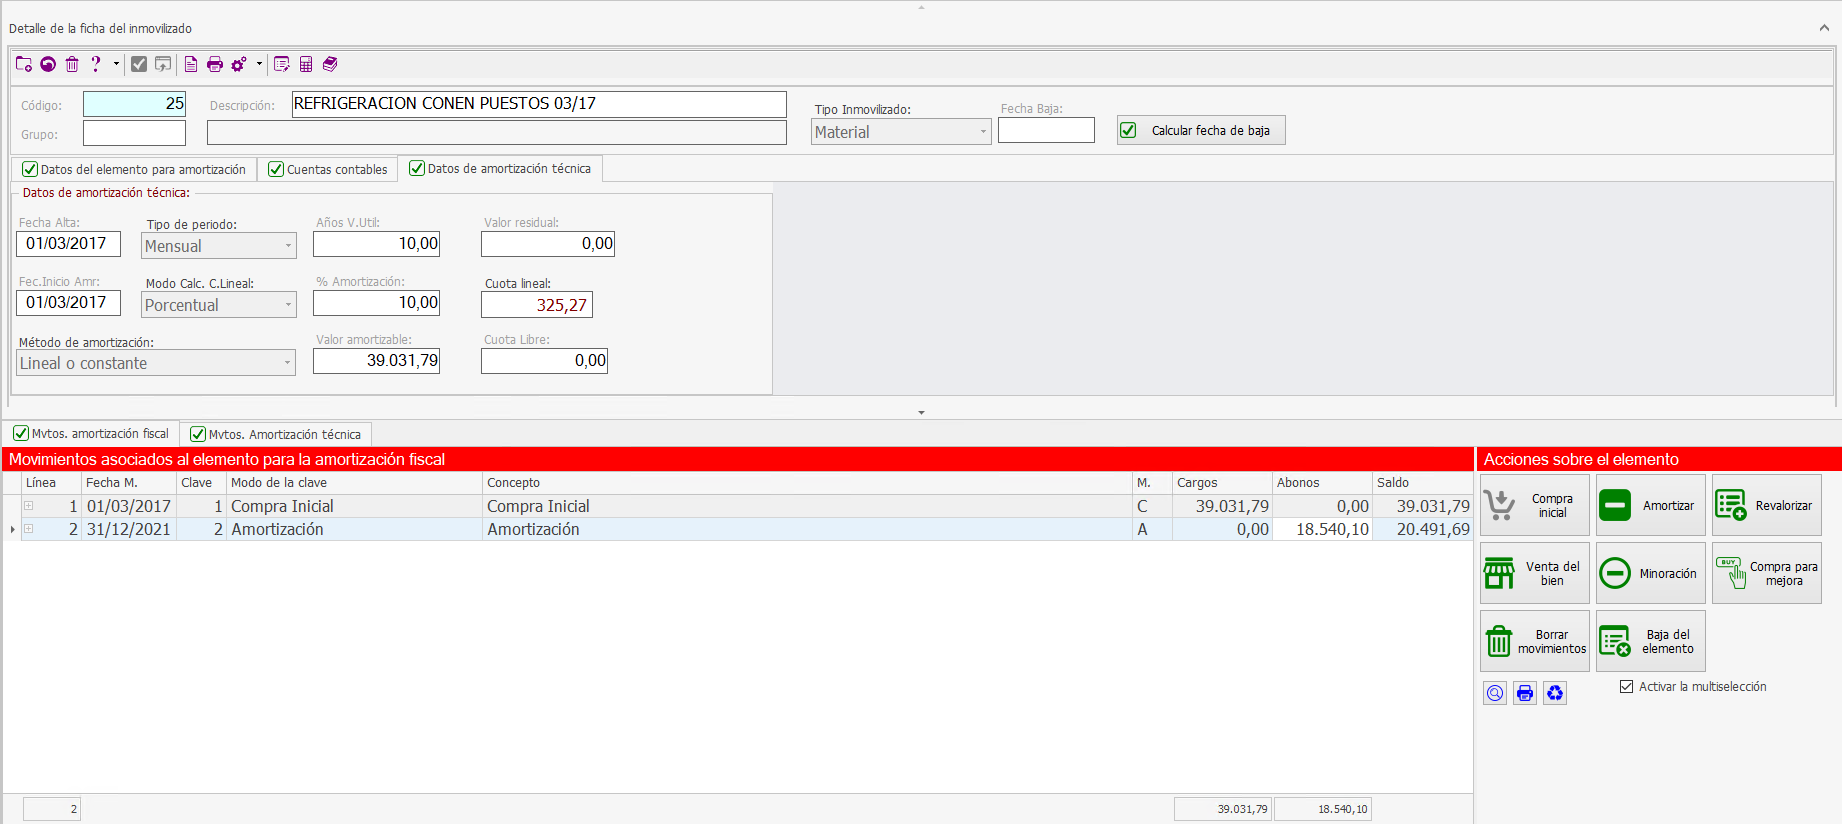Click the new folder icon in toolbar
This screenshot has width=1842, height=824.
[x=24, y=64]
